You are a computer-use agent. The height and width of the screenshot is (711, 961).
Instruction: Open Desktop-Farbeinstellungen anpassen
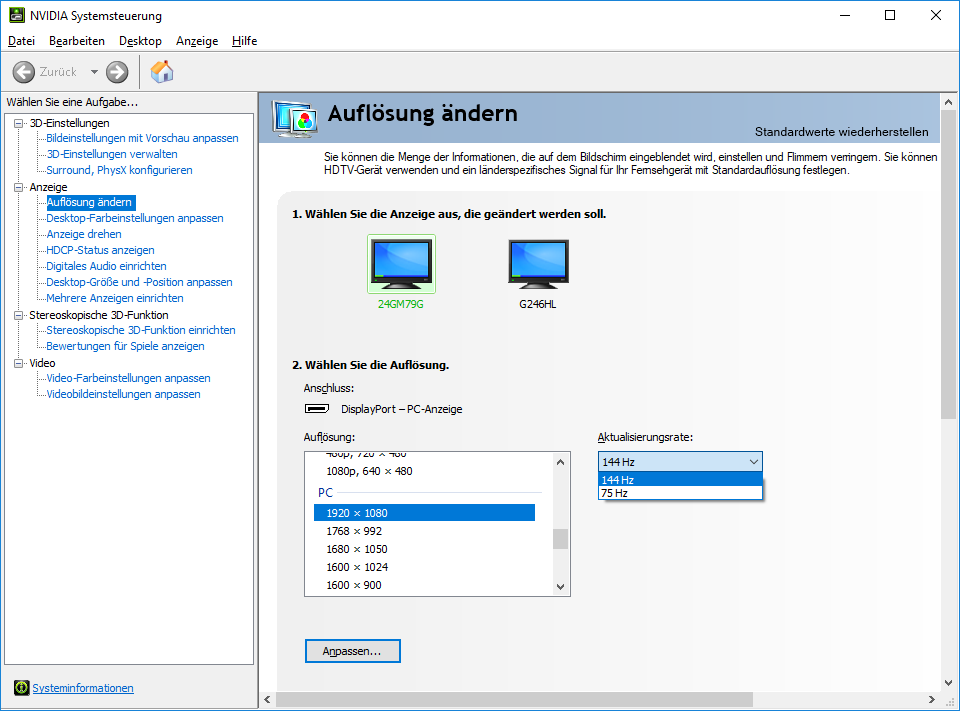[135, 218]
